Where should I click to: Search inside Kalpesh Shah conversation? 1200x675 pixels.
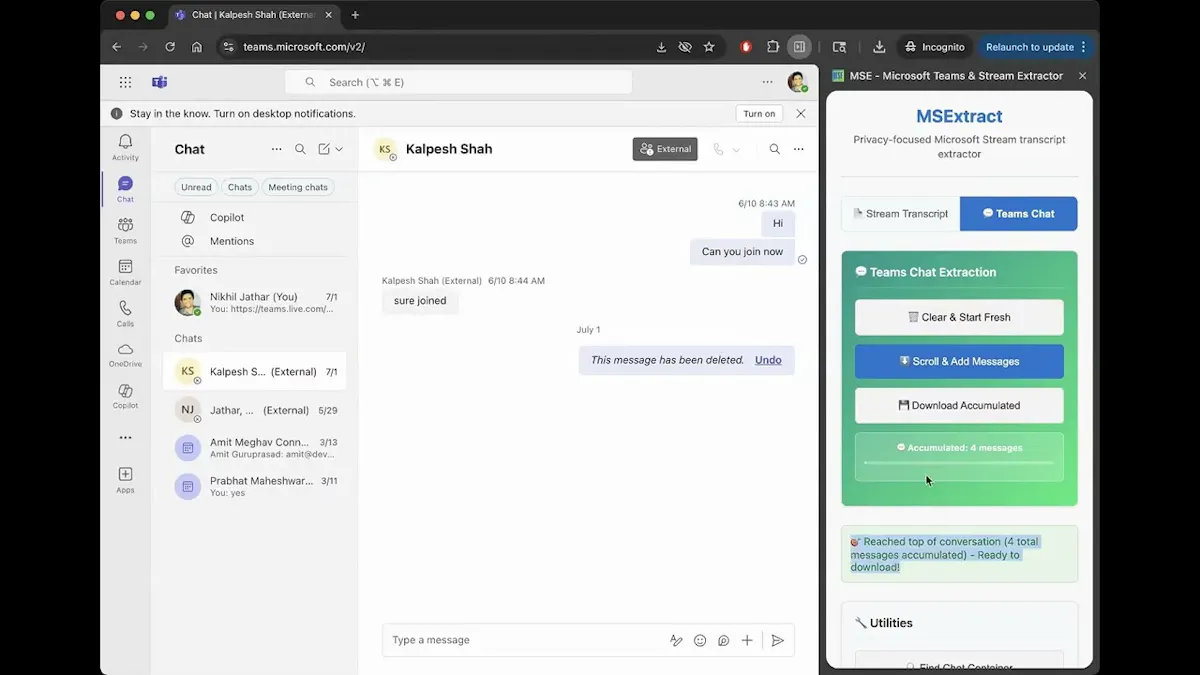(774, 149)
